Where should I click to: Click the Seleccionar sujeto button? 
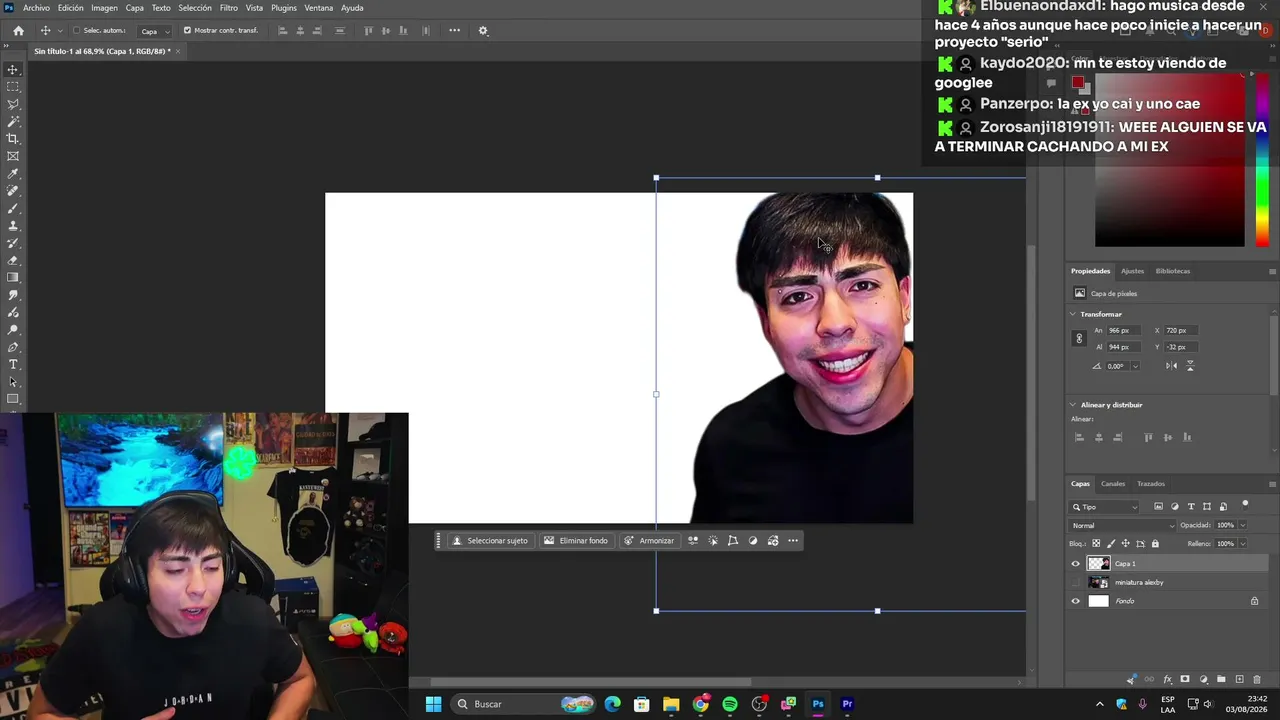[x=490, y=541]
